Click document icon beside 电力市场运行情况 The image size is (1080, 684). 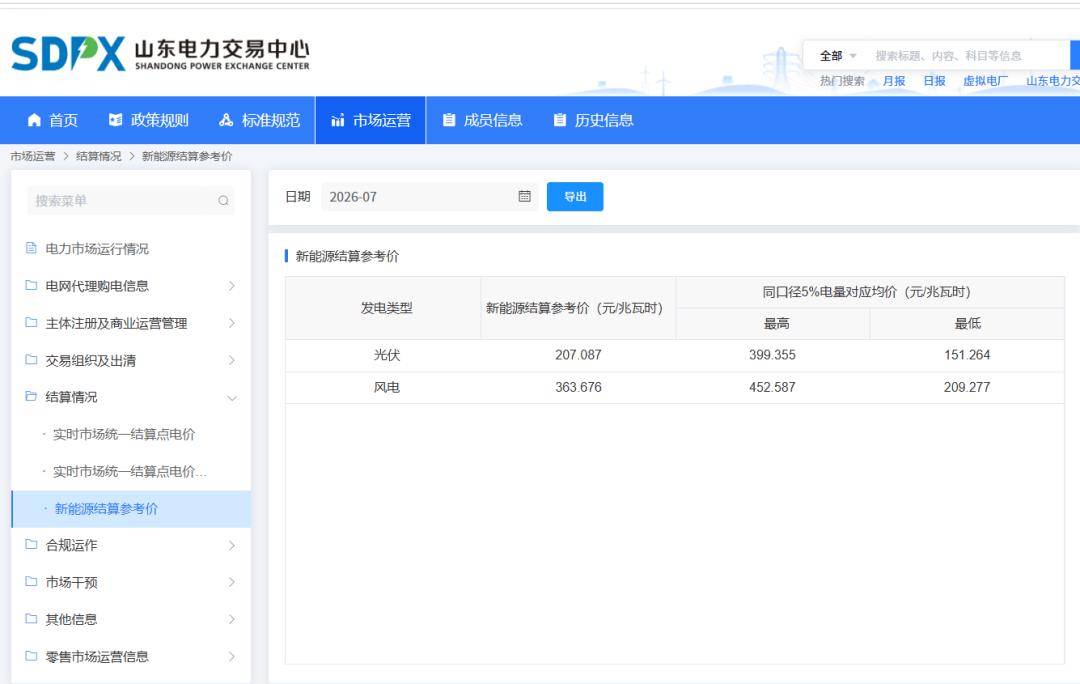click(31, 248)
